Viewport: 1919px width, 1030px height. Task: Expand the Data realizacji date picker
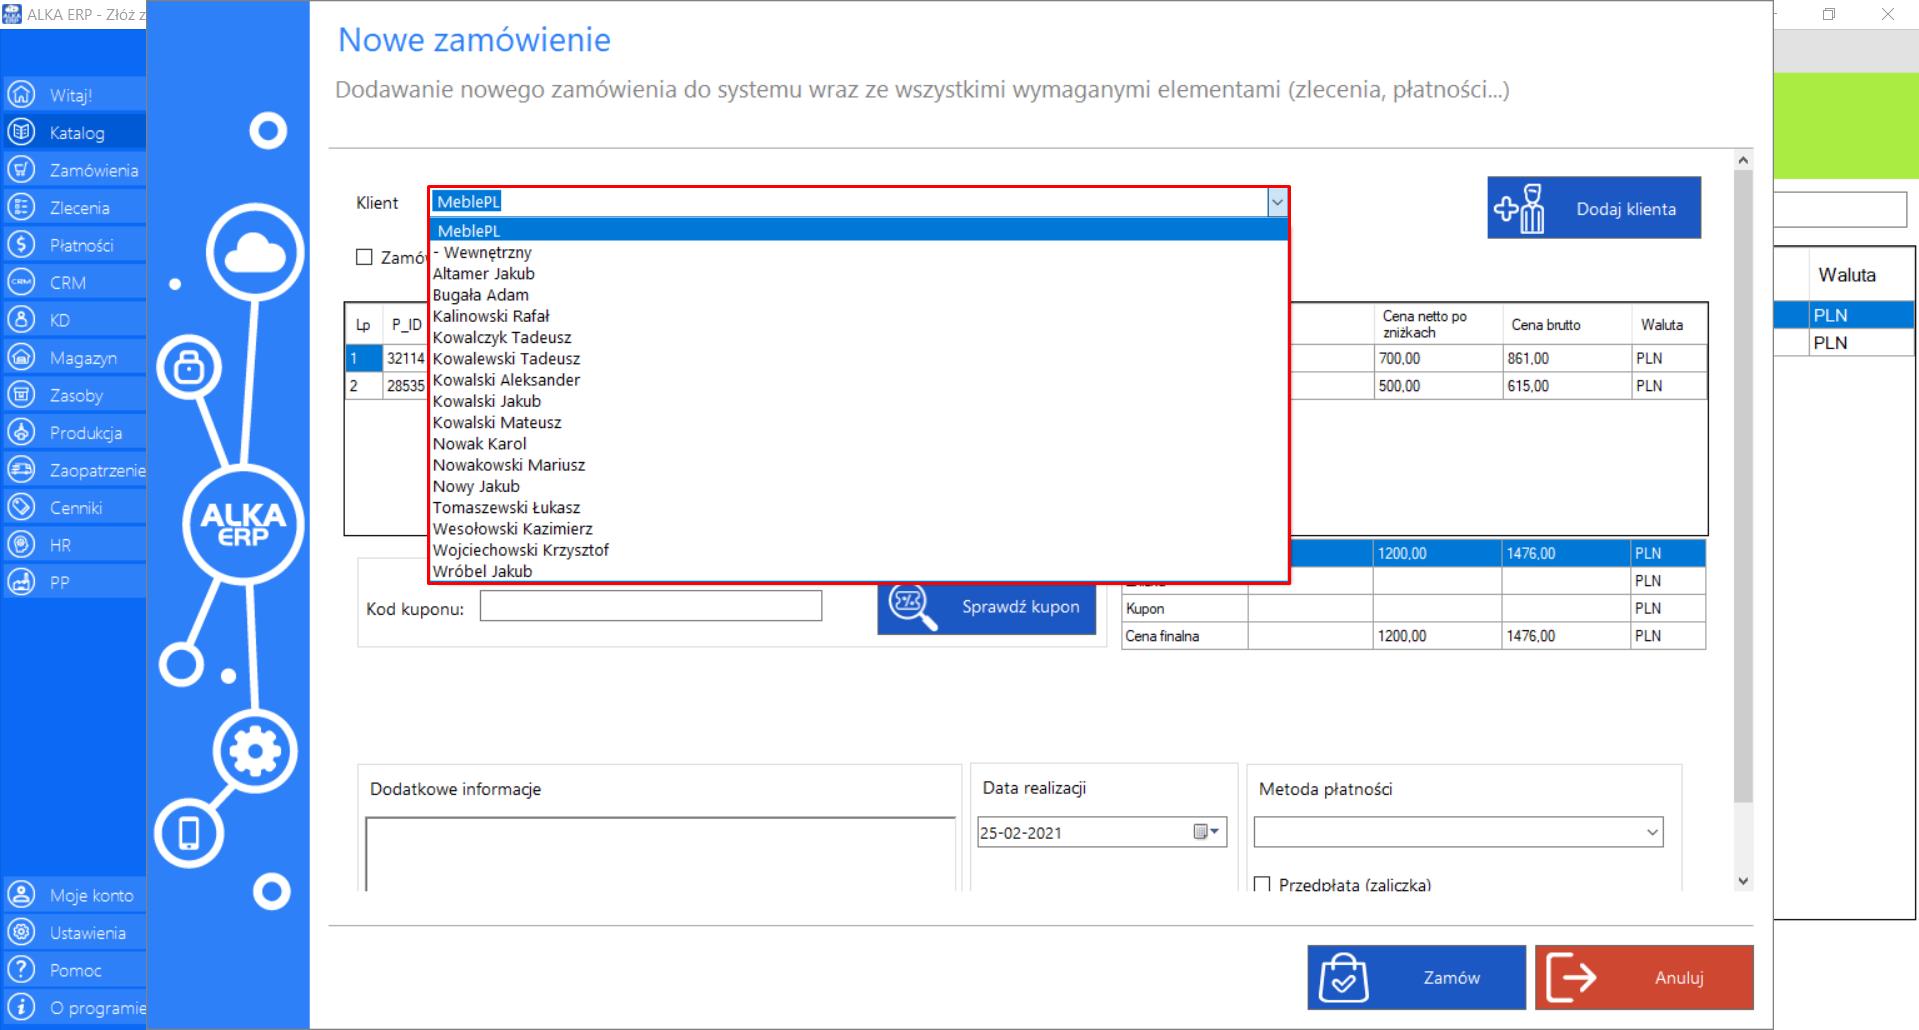point(1215,832)
